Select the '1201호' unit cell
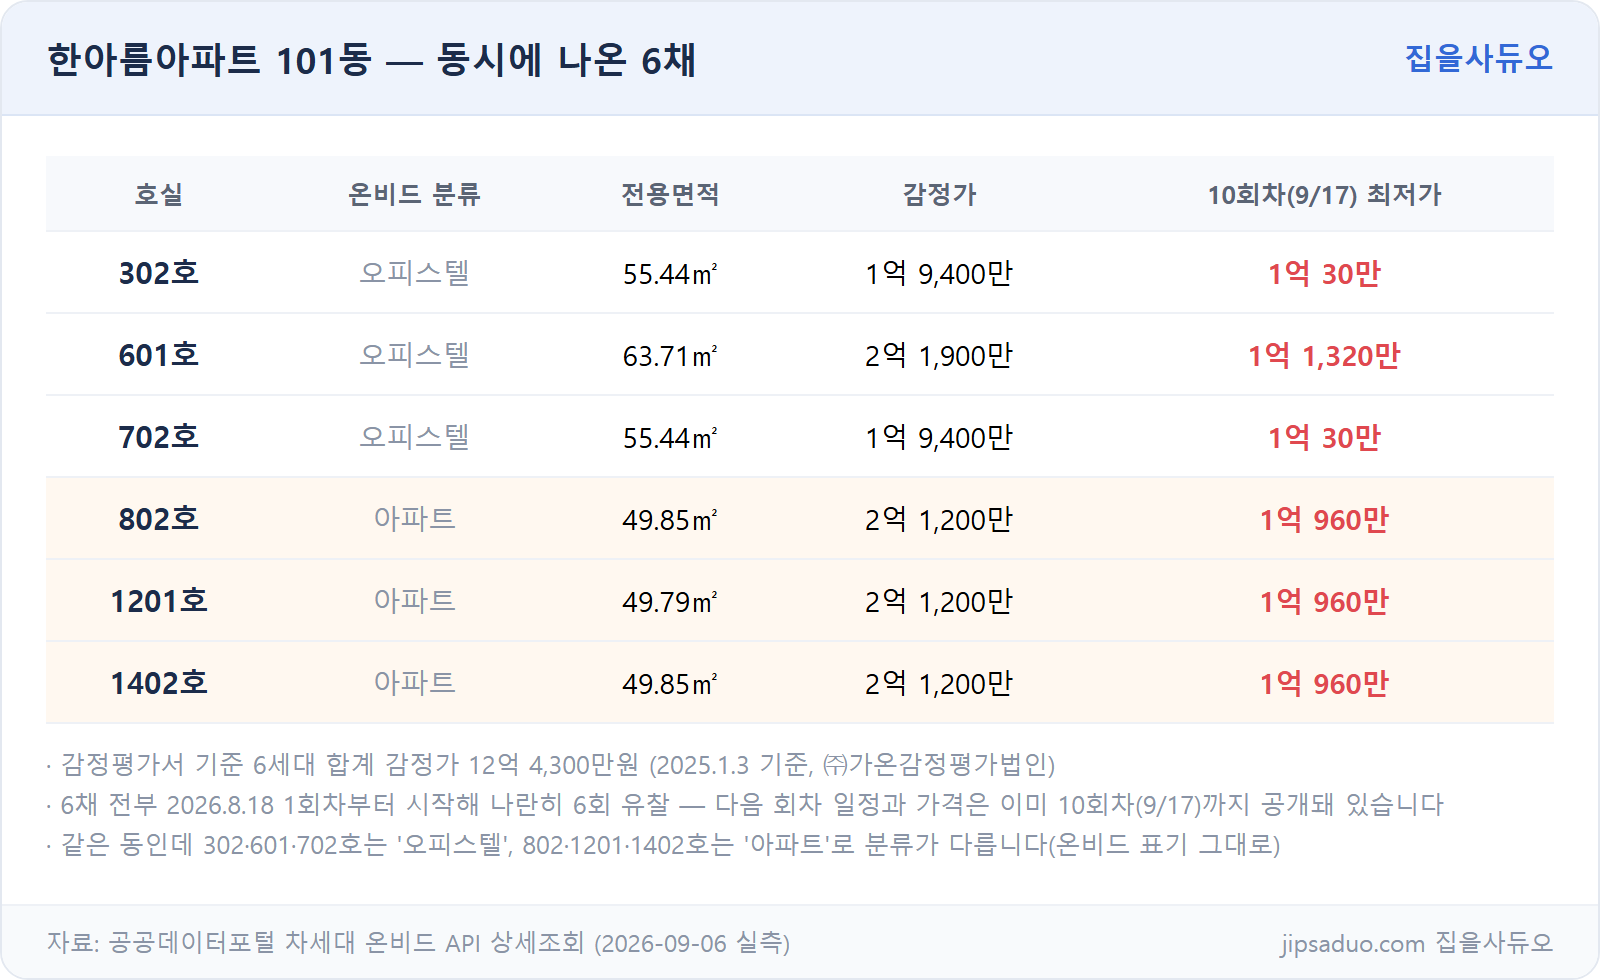The width and height of the screenshot is (1600, 980). click(x=159, y=601)
